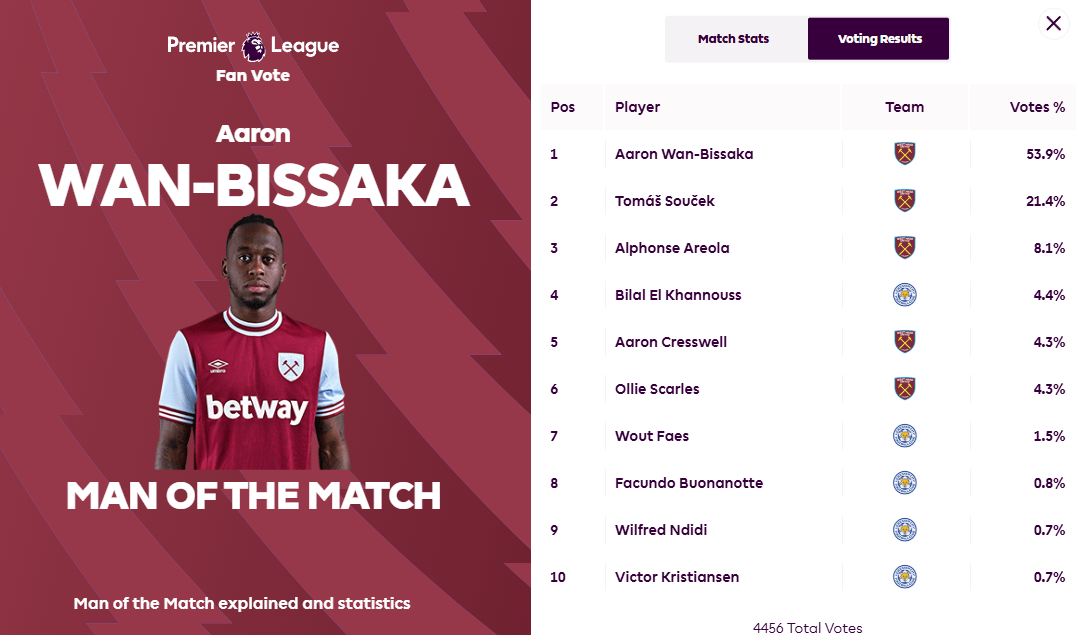Viewport: 1077px width, 635px height.
Task: Click Leicester badge next to Victor Kristiansen
Action: 905,577
